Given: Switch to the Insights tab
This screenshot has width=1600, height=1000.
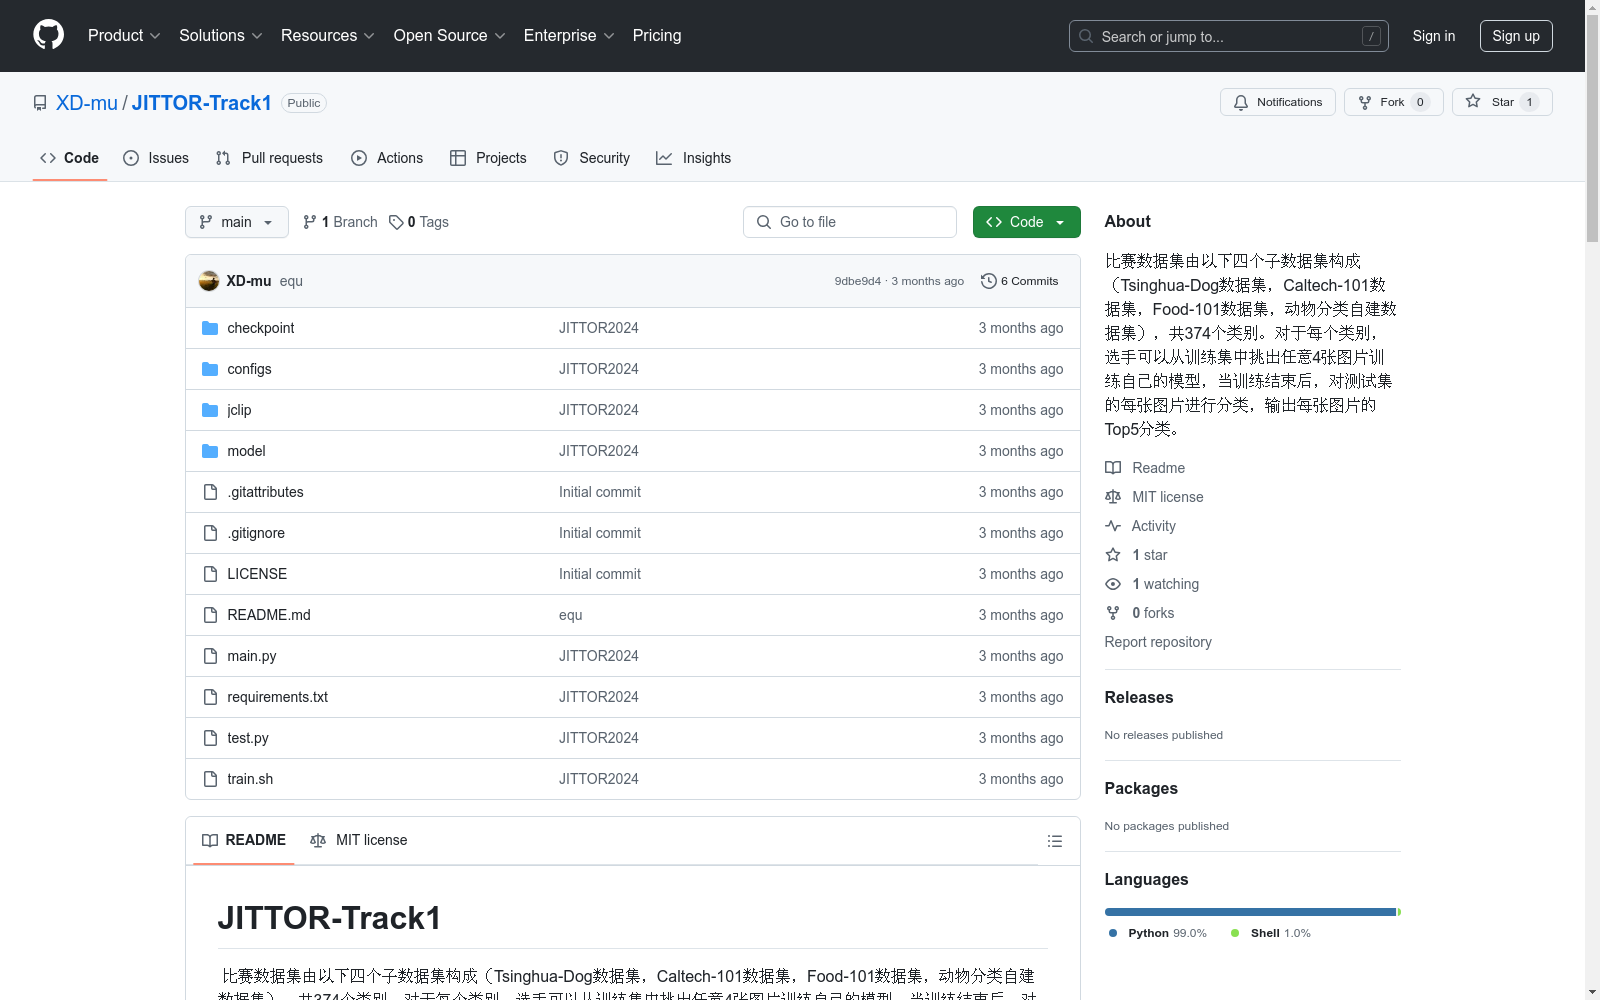Looking at the screenshot, I should pyautogui.click(x=693, y=158).
